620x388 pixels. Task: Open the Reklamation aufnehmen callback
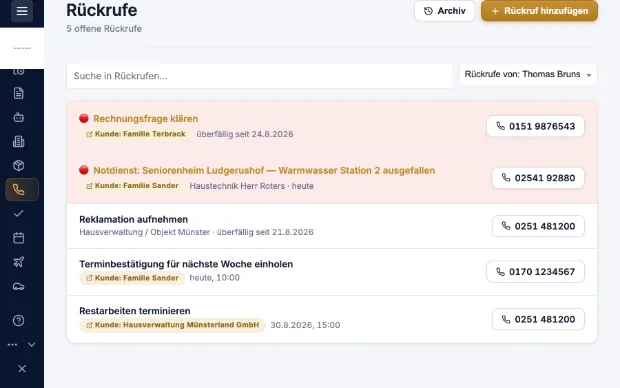(x=134, y=220)
